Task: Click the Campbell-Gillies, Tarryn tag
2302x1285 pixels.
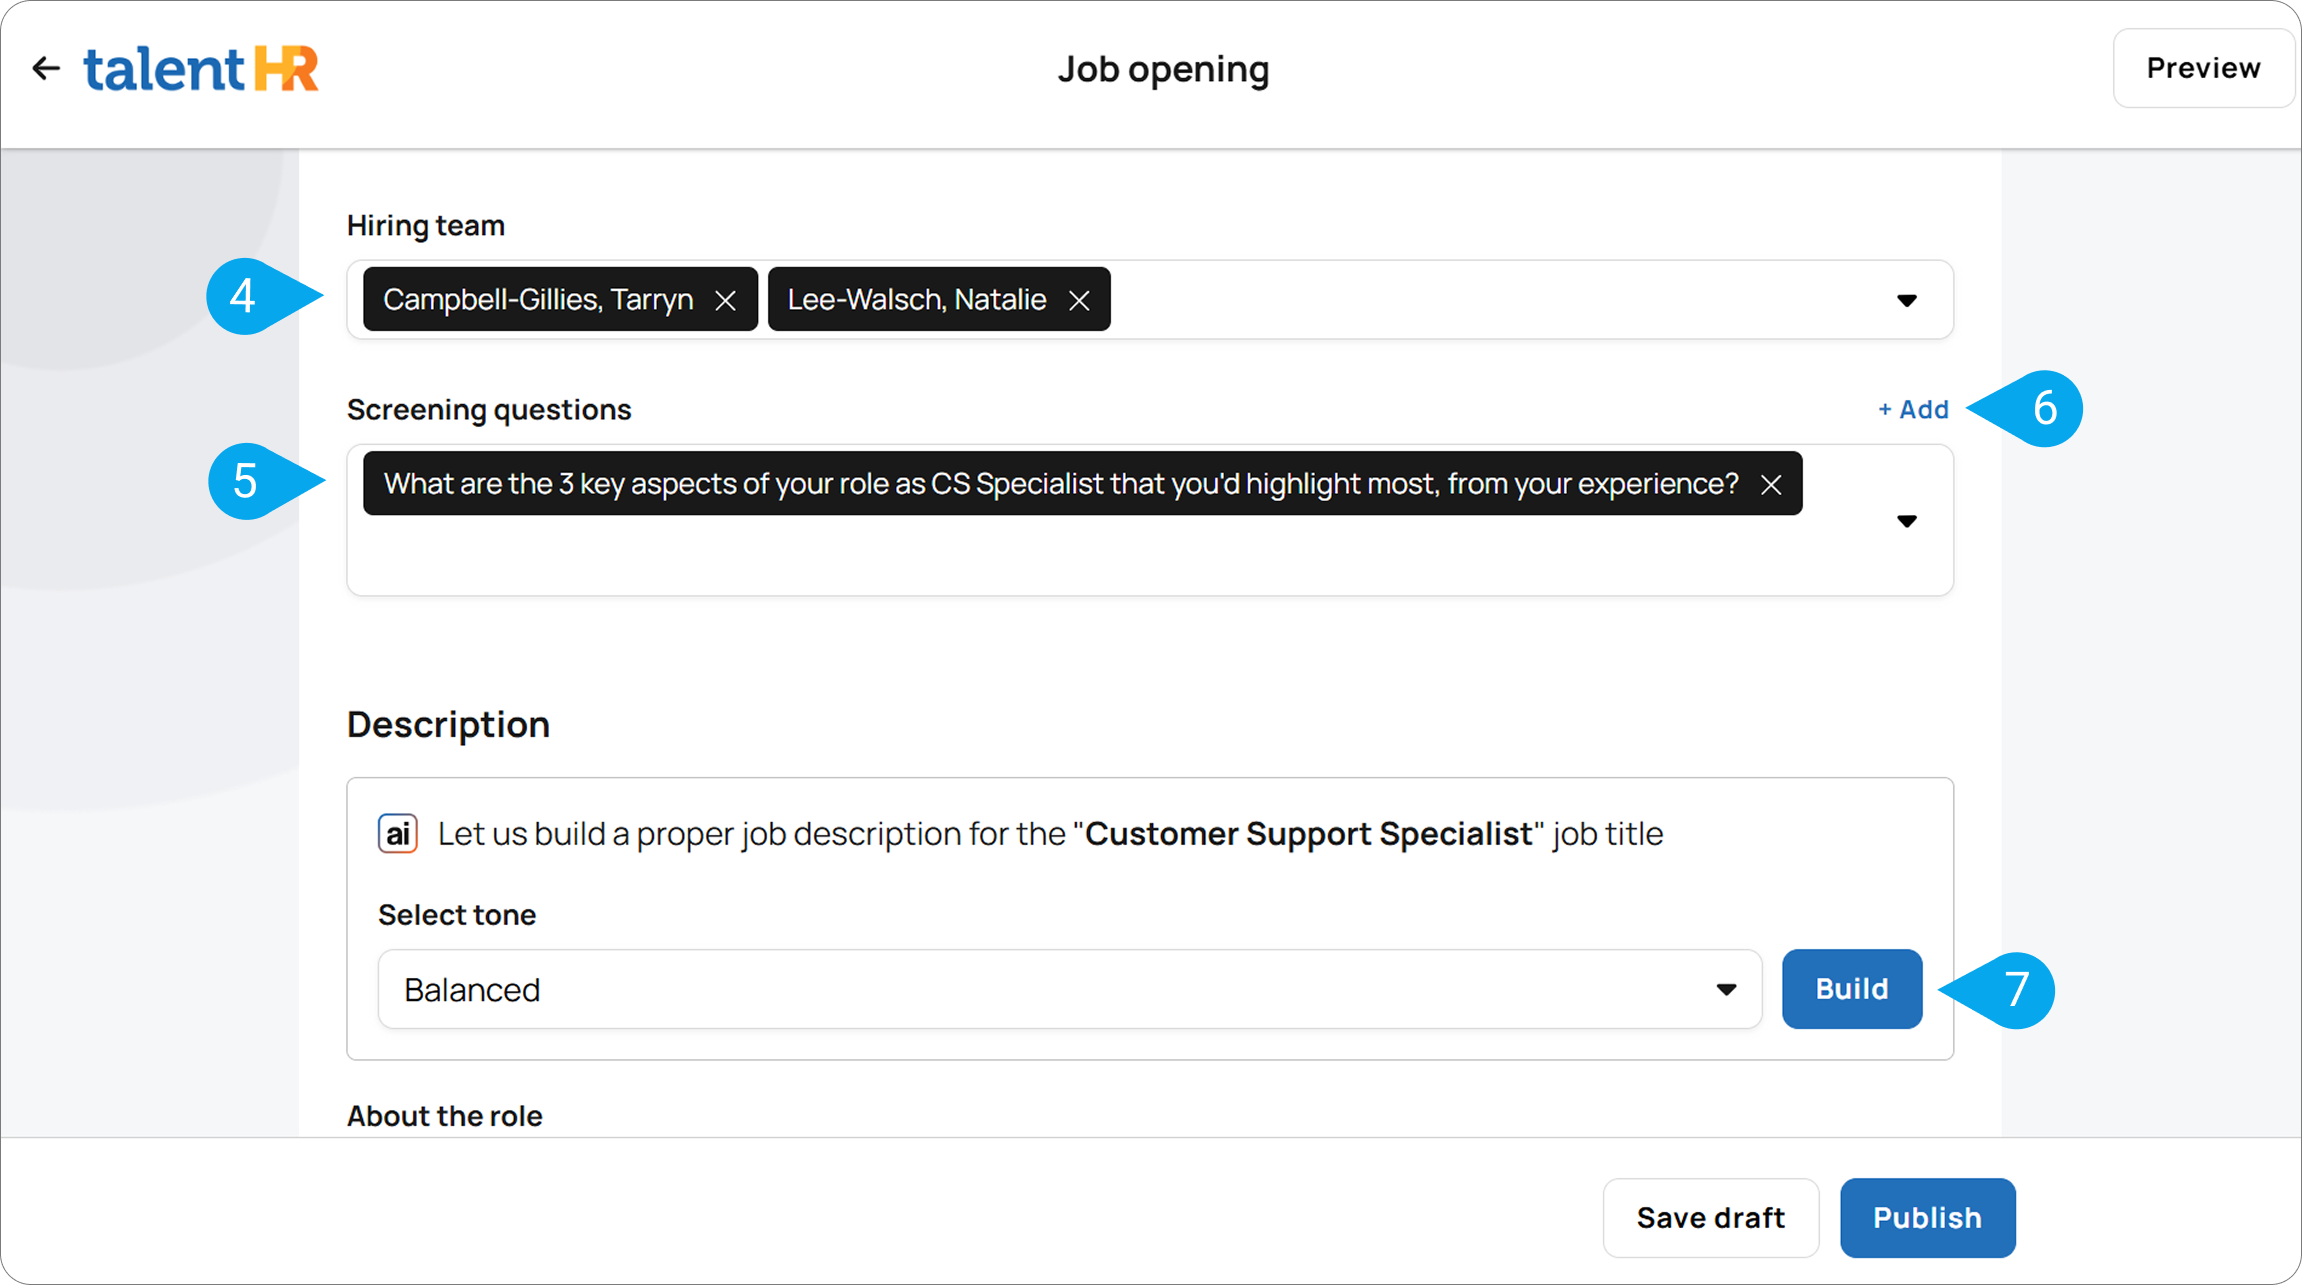Action: click(x=538, y=299)
